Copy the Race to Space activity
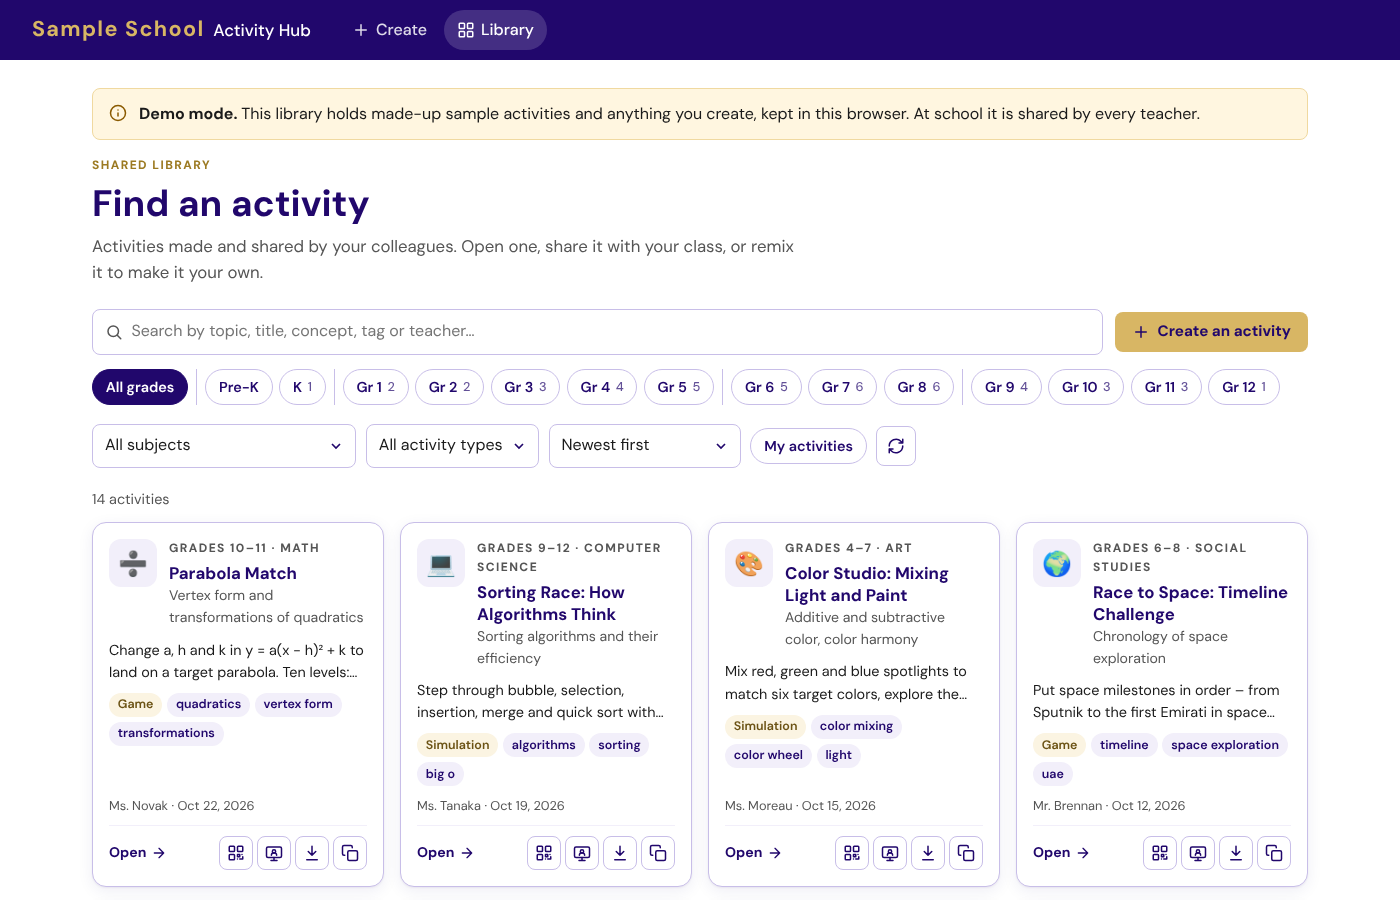Viewport: 1400px width, 900px height. 1274,853
